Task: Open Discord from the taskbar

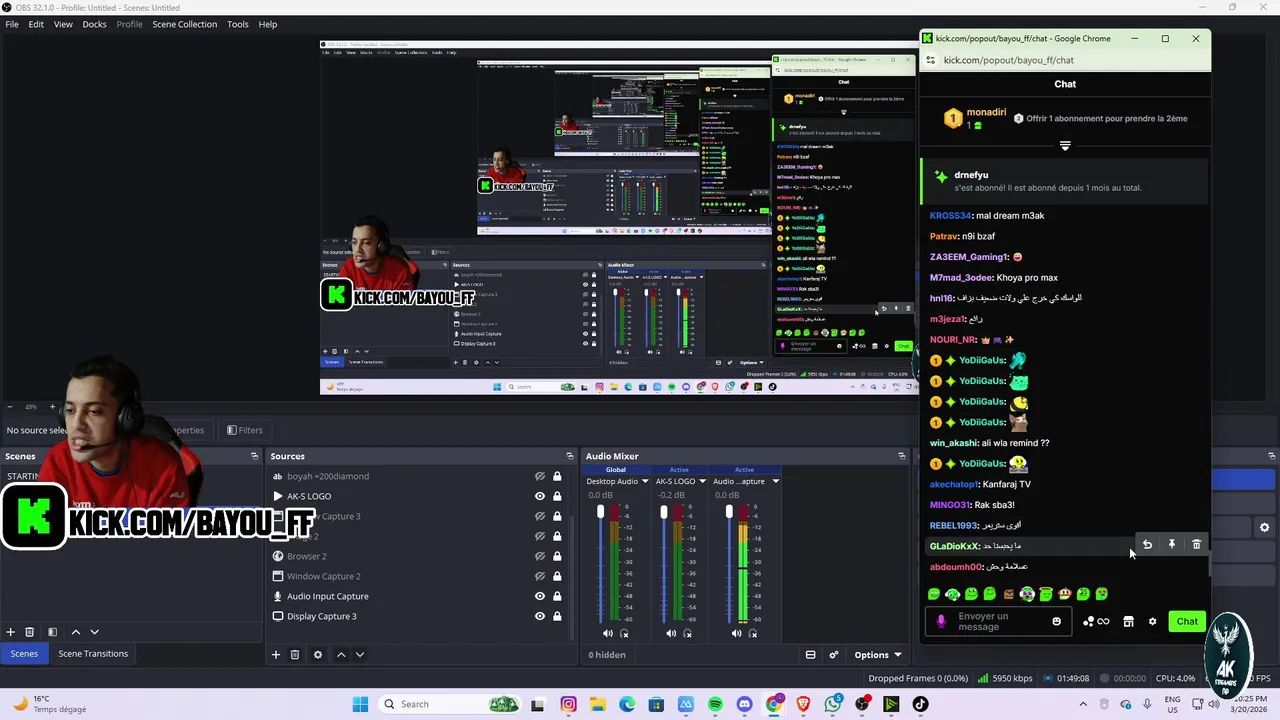Action: 744,704
